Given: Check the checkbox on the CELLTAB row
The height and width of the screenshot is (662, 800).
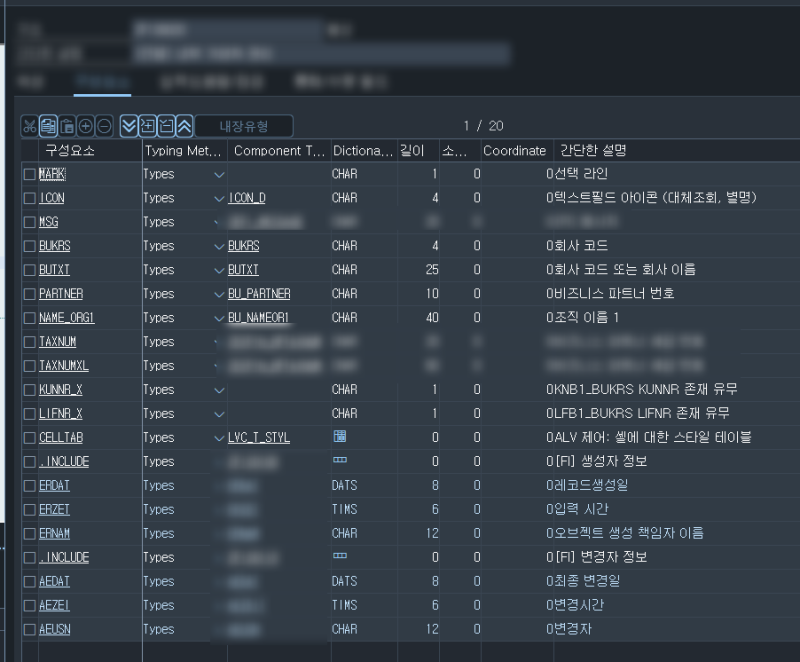Looking at the screenshot, I should 30,437.
